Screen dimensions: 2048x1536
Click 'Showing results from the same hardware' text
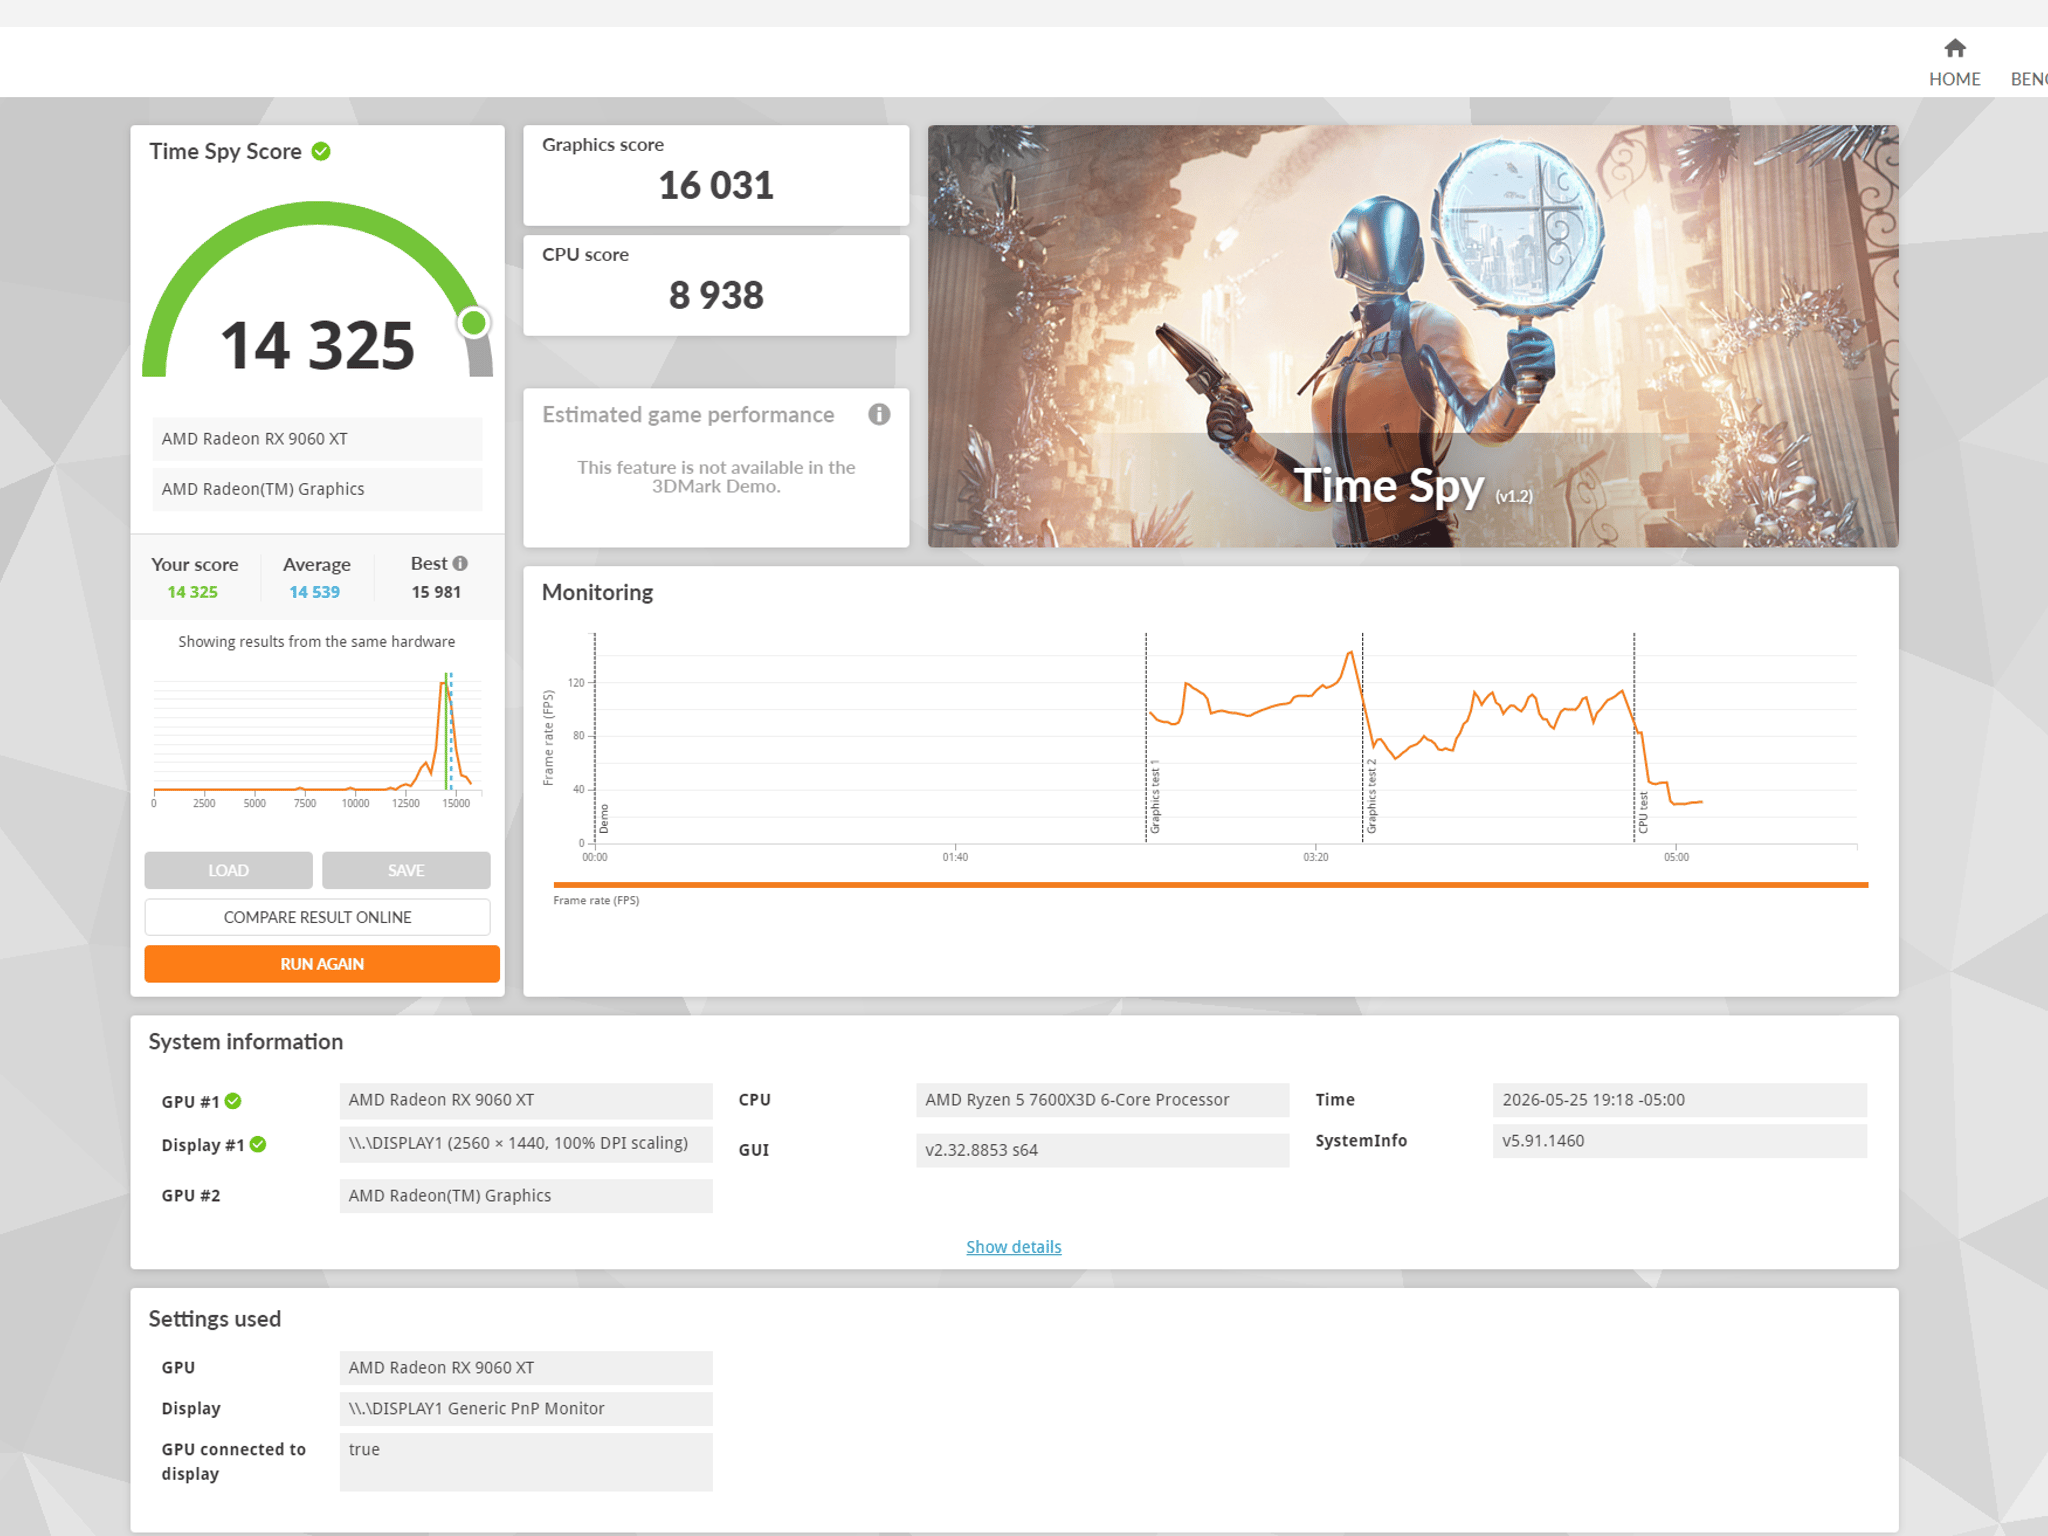coord(316,642)
